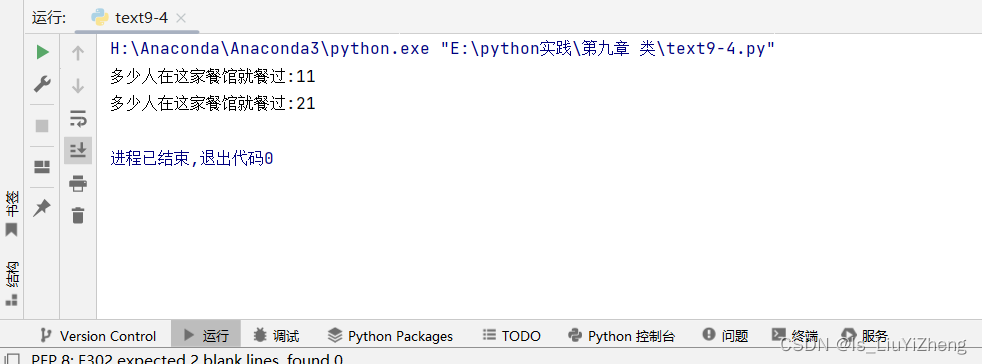
Task: Open the 调试 debug tool window
Action: pos(276,336)
